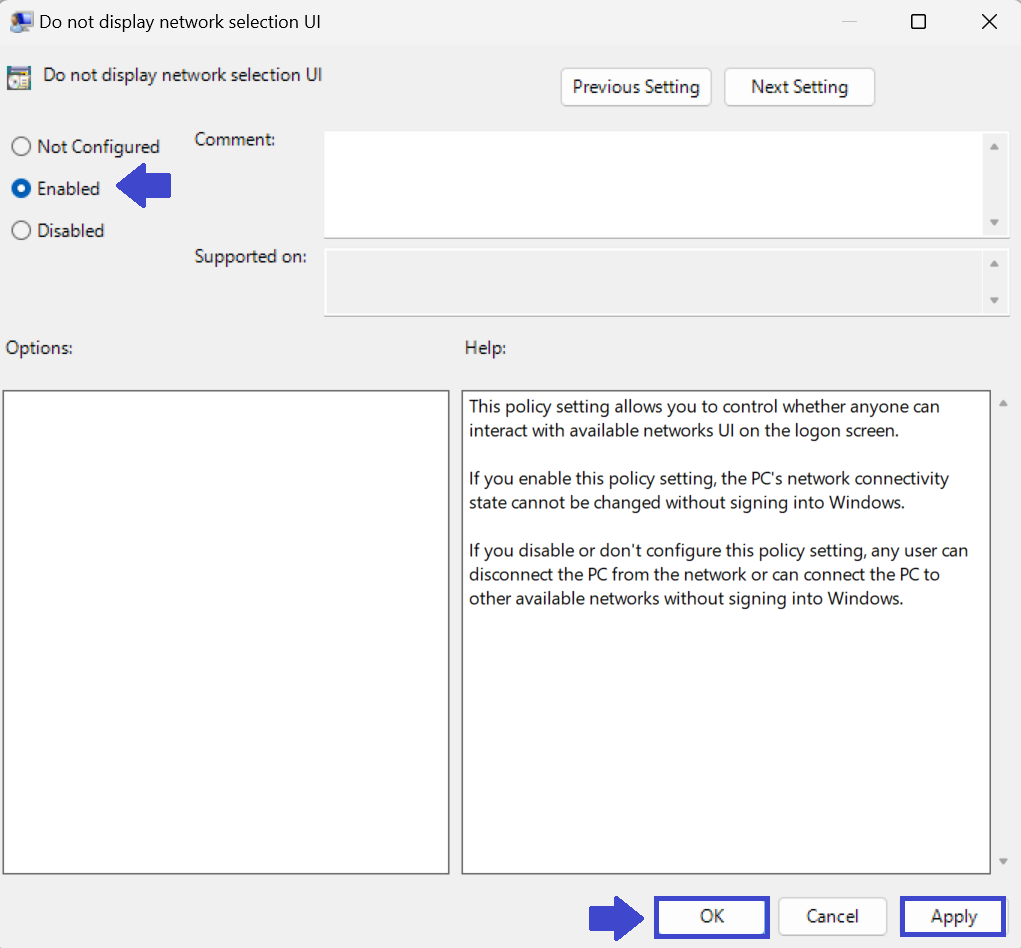The height and width of the screenshot is (948, 1021).
Task: Apply the Enabled policy setting
Action: (x=952, y=916)
